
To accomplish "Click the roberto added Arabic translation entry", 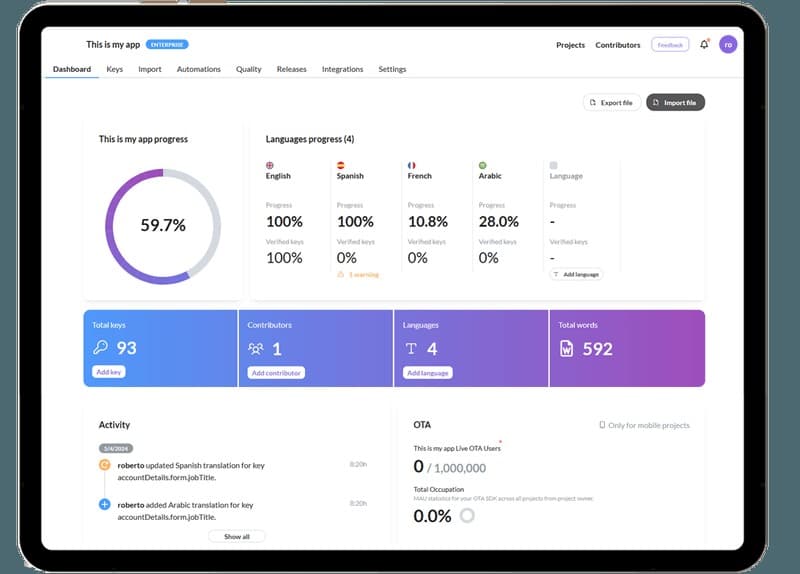I will [185, 511].
